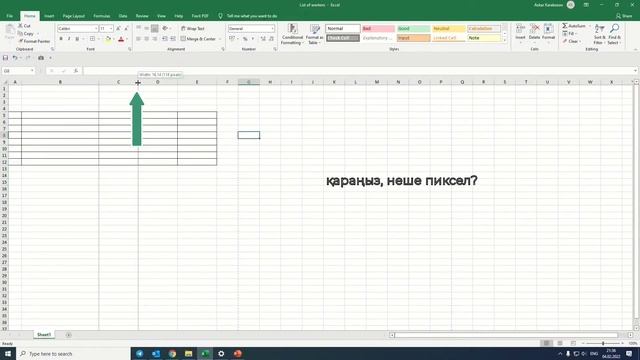Image resolution: width=640 pixels, height=360 pixels.
Task: Toggle Bold formatting
Action: pos(61,39)
